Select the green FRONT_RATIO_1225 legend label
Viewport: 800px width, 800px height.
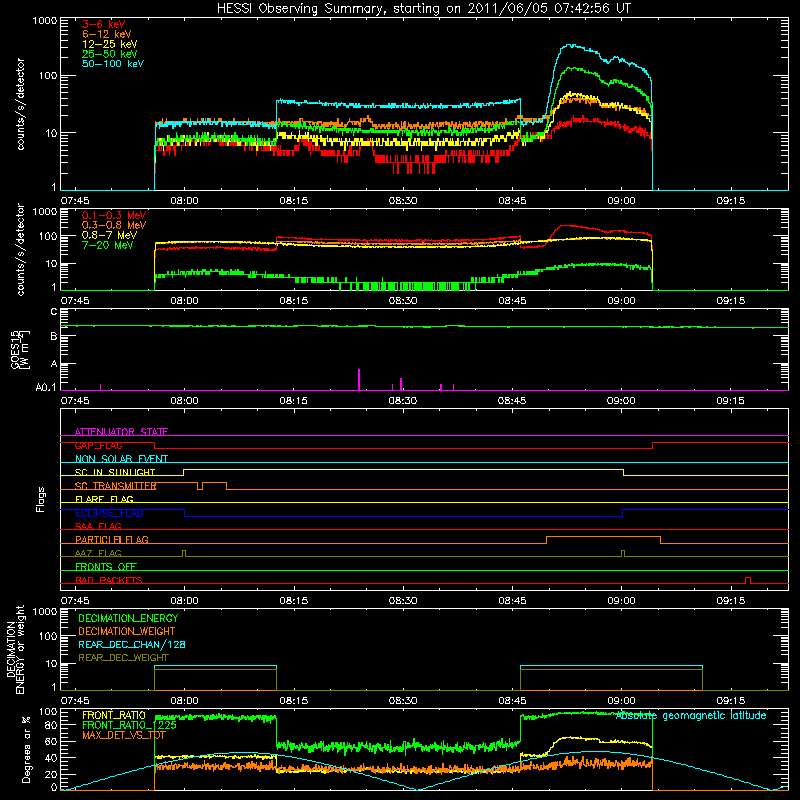[x=129, y=725]
